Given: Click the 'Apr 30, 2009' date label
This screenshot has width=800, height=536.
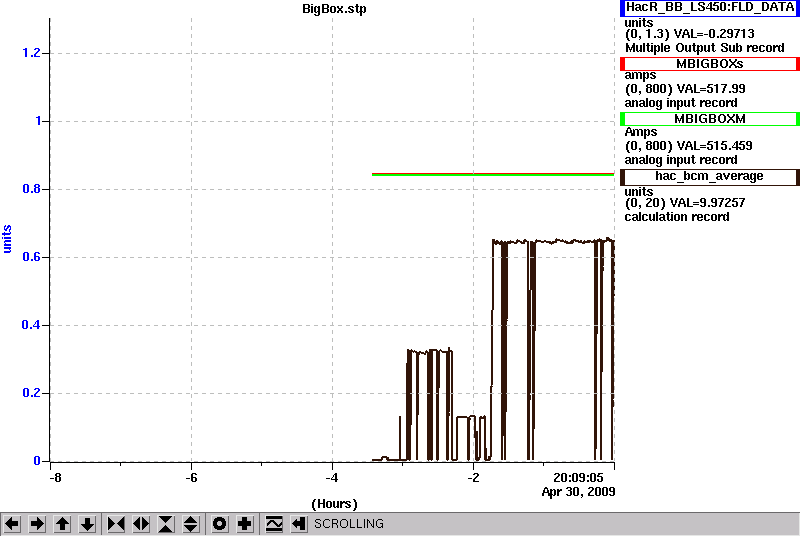Looking at the screenshot, I should tap(578, 492).
